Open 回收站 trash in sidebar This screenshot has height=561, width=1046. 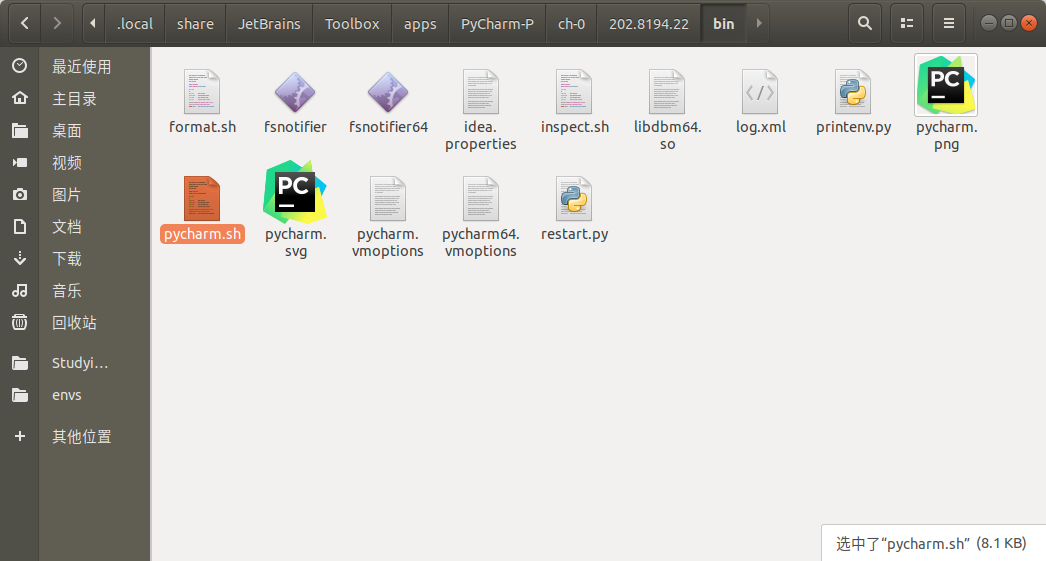(x=75, y=322)
